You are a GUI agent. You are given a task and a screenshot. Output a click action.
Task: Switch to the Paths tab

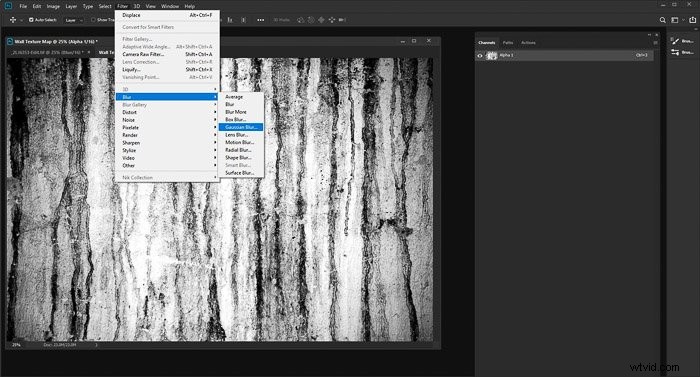pos(508,42)
